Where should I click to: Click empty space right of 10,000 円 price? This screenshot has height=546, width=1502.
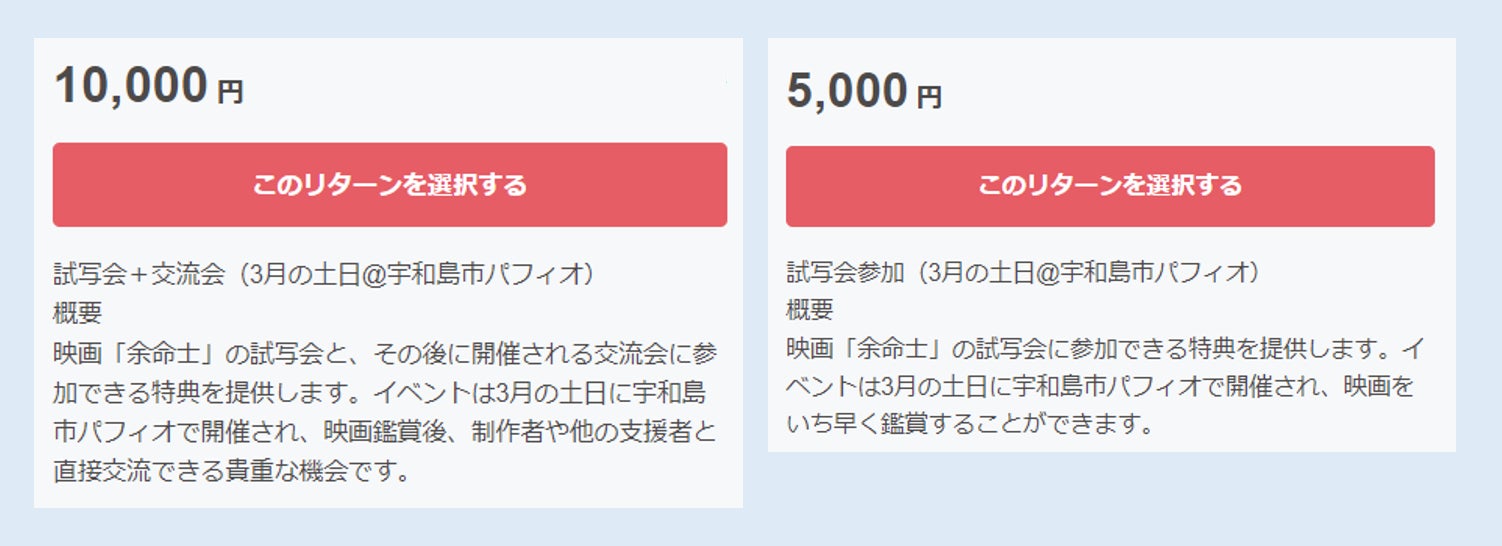[x=480, y=88]
